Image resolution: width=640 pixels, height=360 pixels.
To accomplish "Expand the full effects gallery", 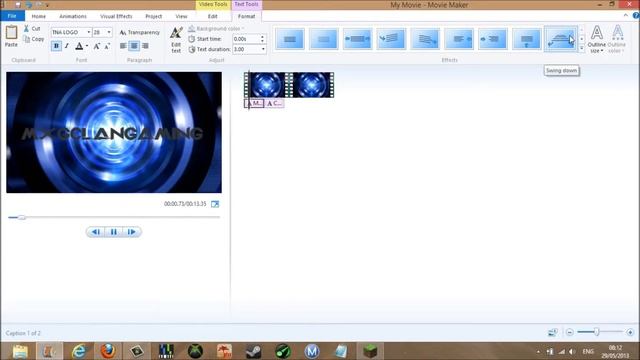I will tap(582, 48).
